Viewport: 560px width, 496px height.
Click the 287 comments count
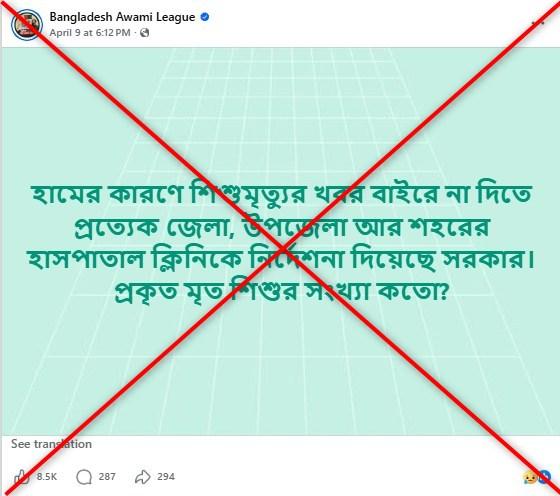coord(107,477)
